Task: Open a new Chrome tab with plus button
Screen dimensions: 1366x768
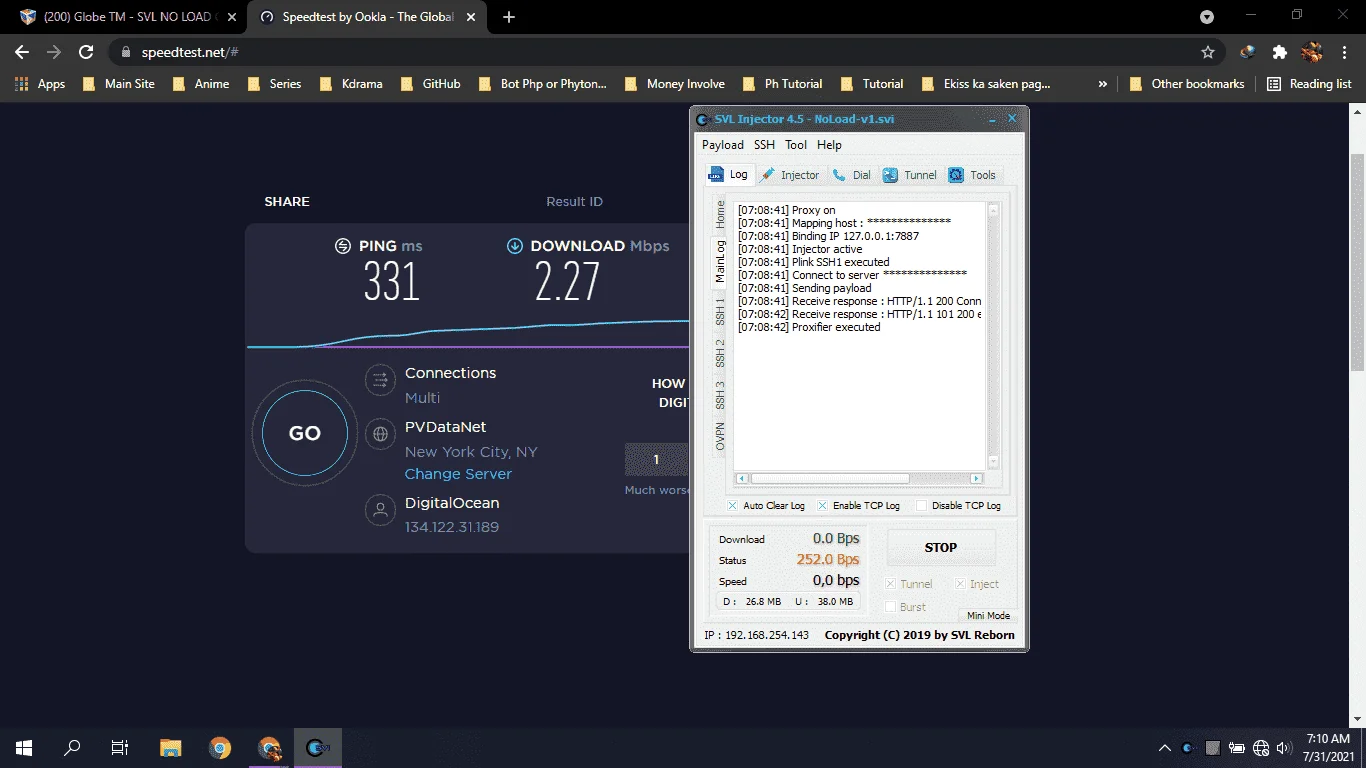Action: [509, 17]
